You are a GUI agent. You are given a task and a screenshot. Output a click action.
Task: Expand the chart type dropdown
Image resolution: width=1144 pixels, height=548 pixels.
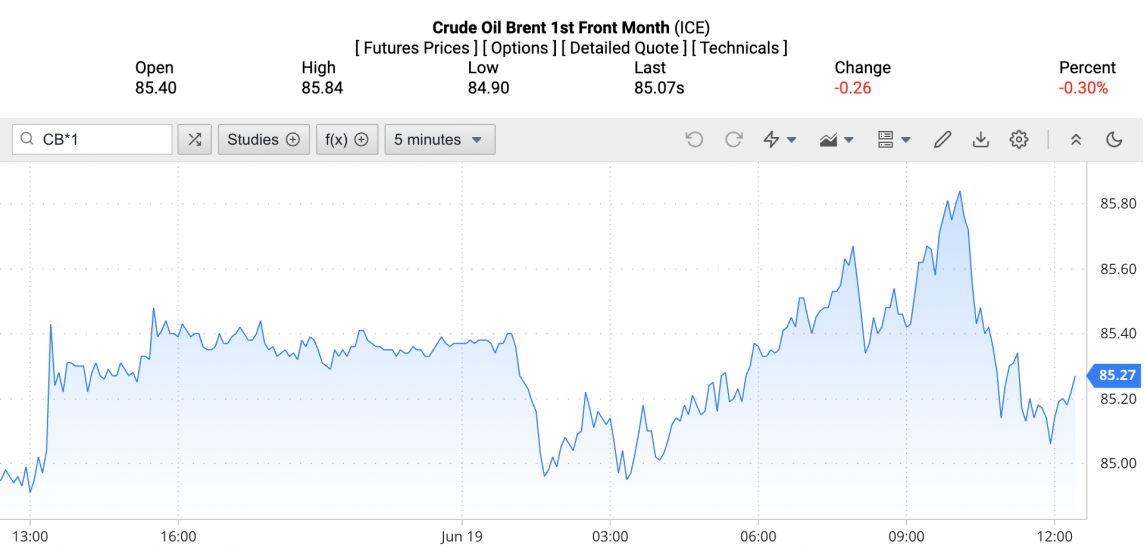pos(836,140)
